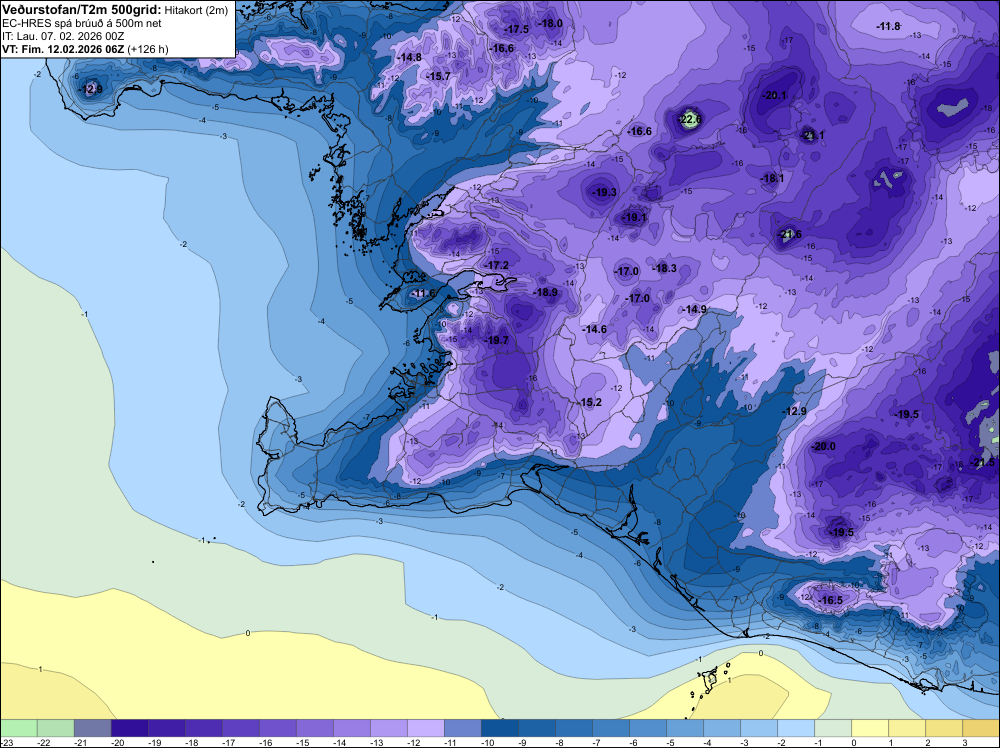Click the -11.6 temperature value
The width and height of the screenshot is (1000, 748).
pos(423,293)
